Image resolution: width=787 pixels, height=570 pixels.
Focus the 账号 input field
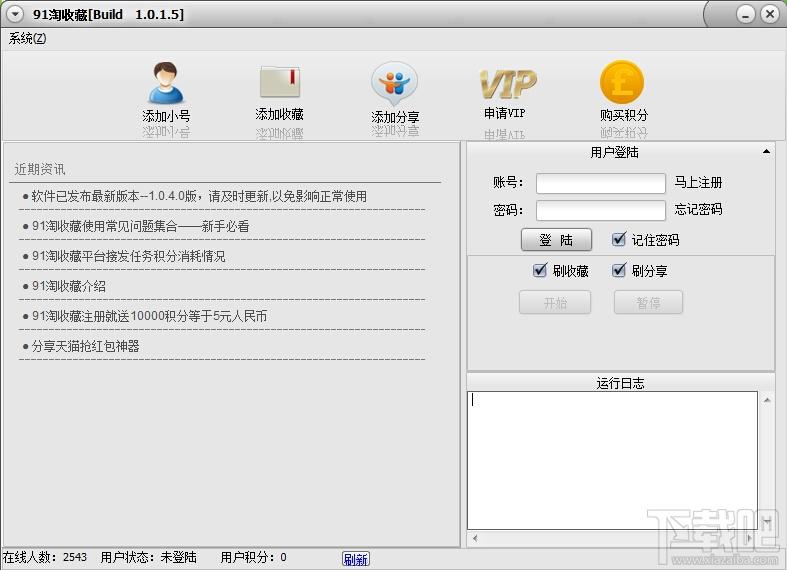[x=601, y=183]
